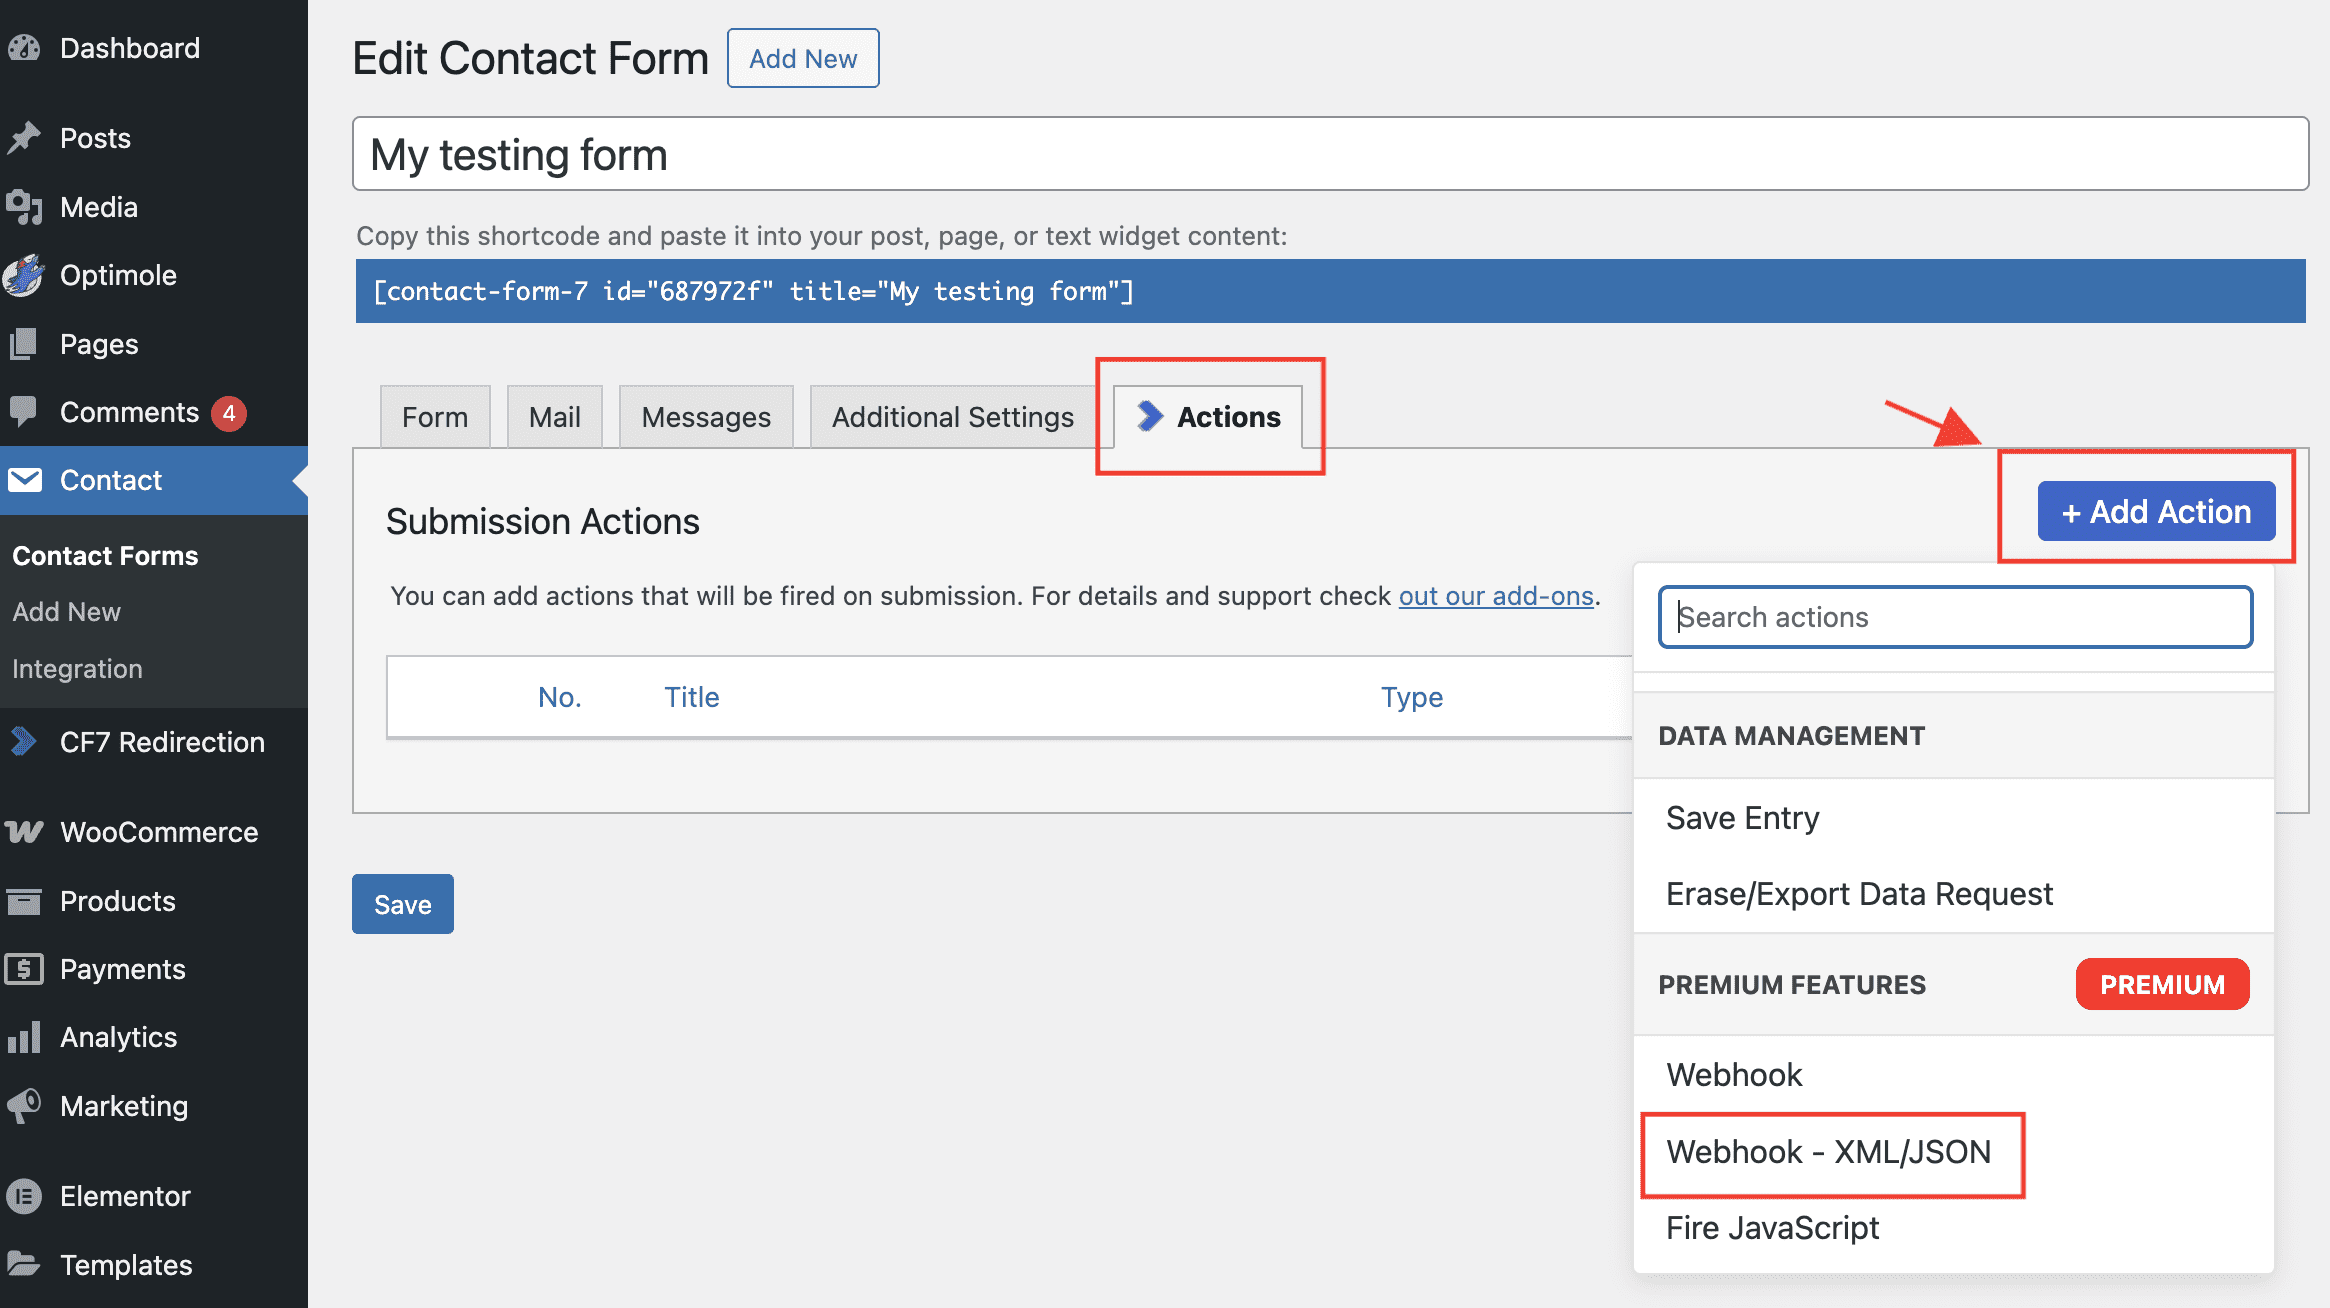Open Media via its sidebar icon
The image size is (2330, 1308).
(24, 207)
